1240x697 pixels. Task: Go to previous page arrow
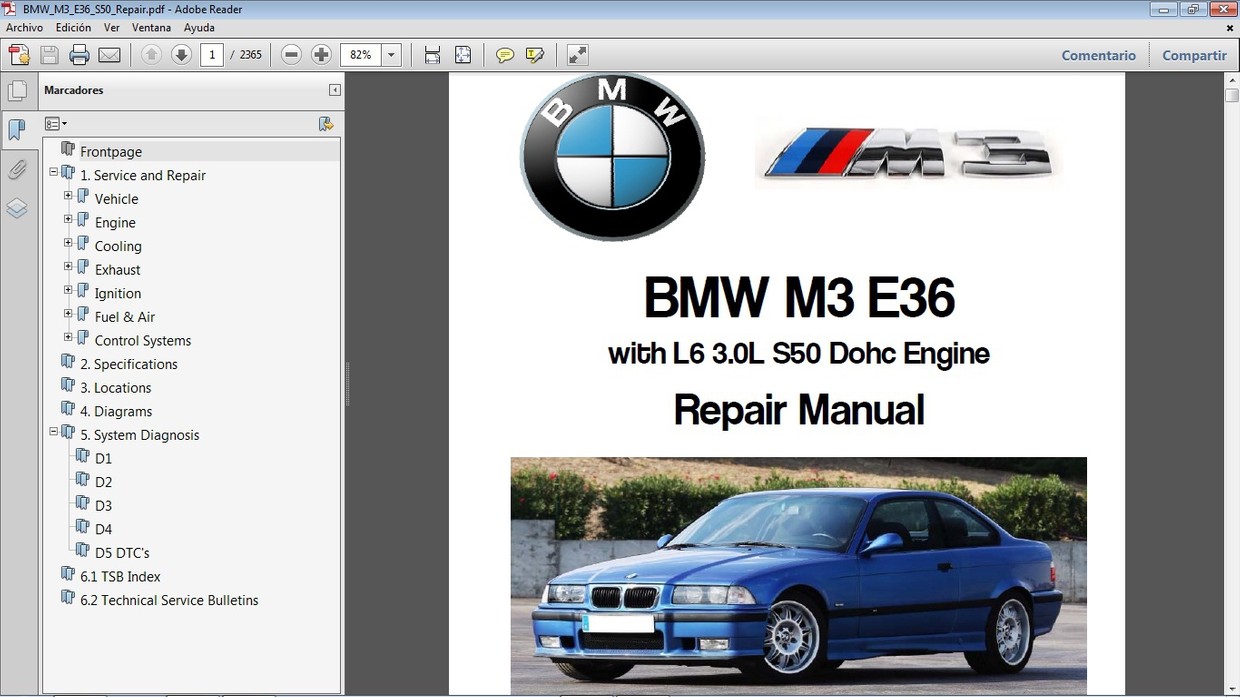click(152, 55)
